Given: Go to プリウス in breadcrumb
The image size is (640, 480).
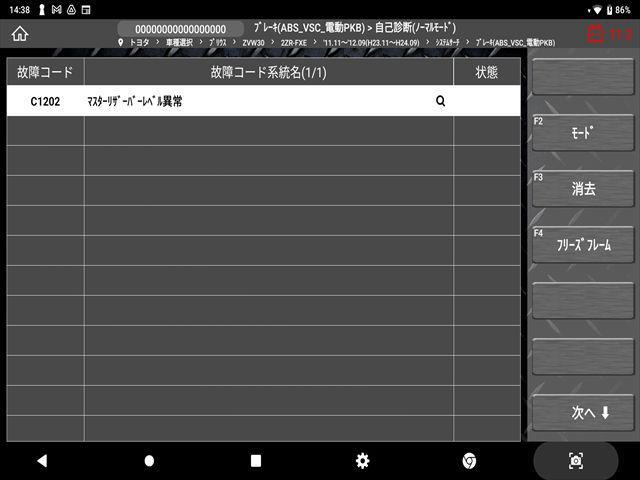Looking at the screenshot, I should point(218,42).
